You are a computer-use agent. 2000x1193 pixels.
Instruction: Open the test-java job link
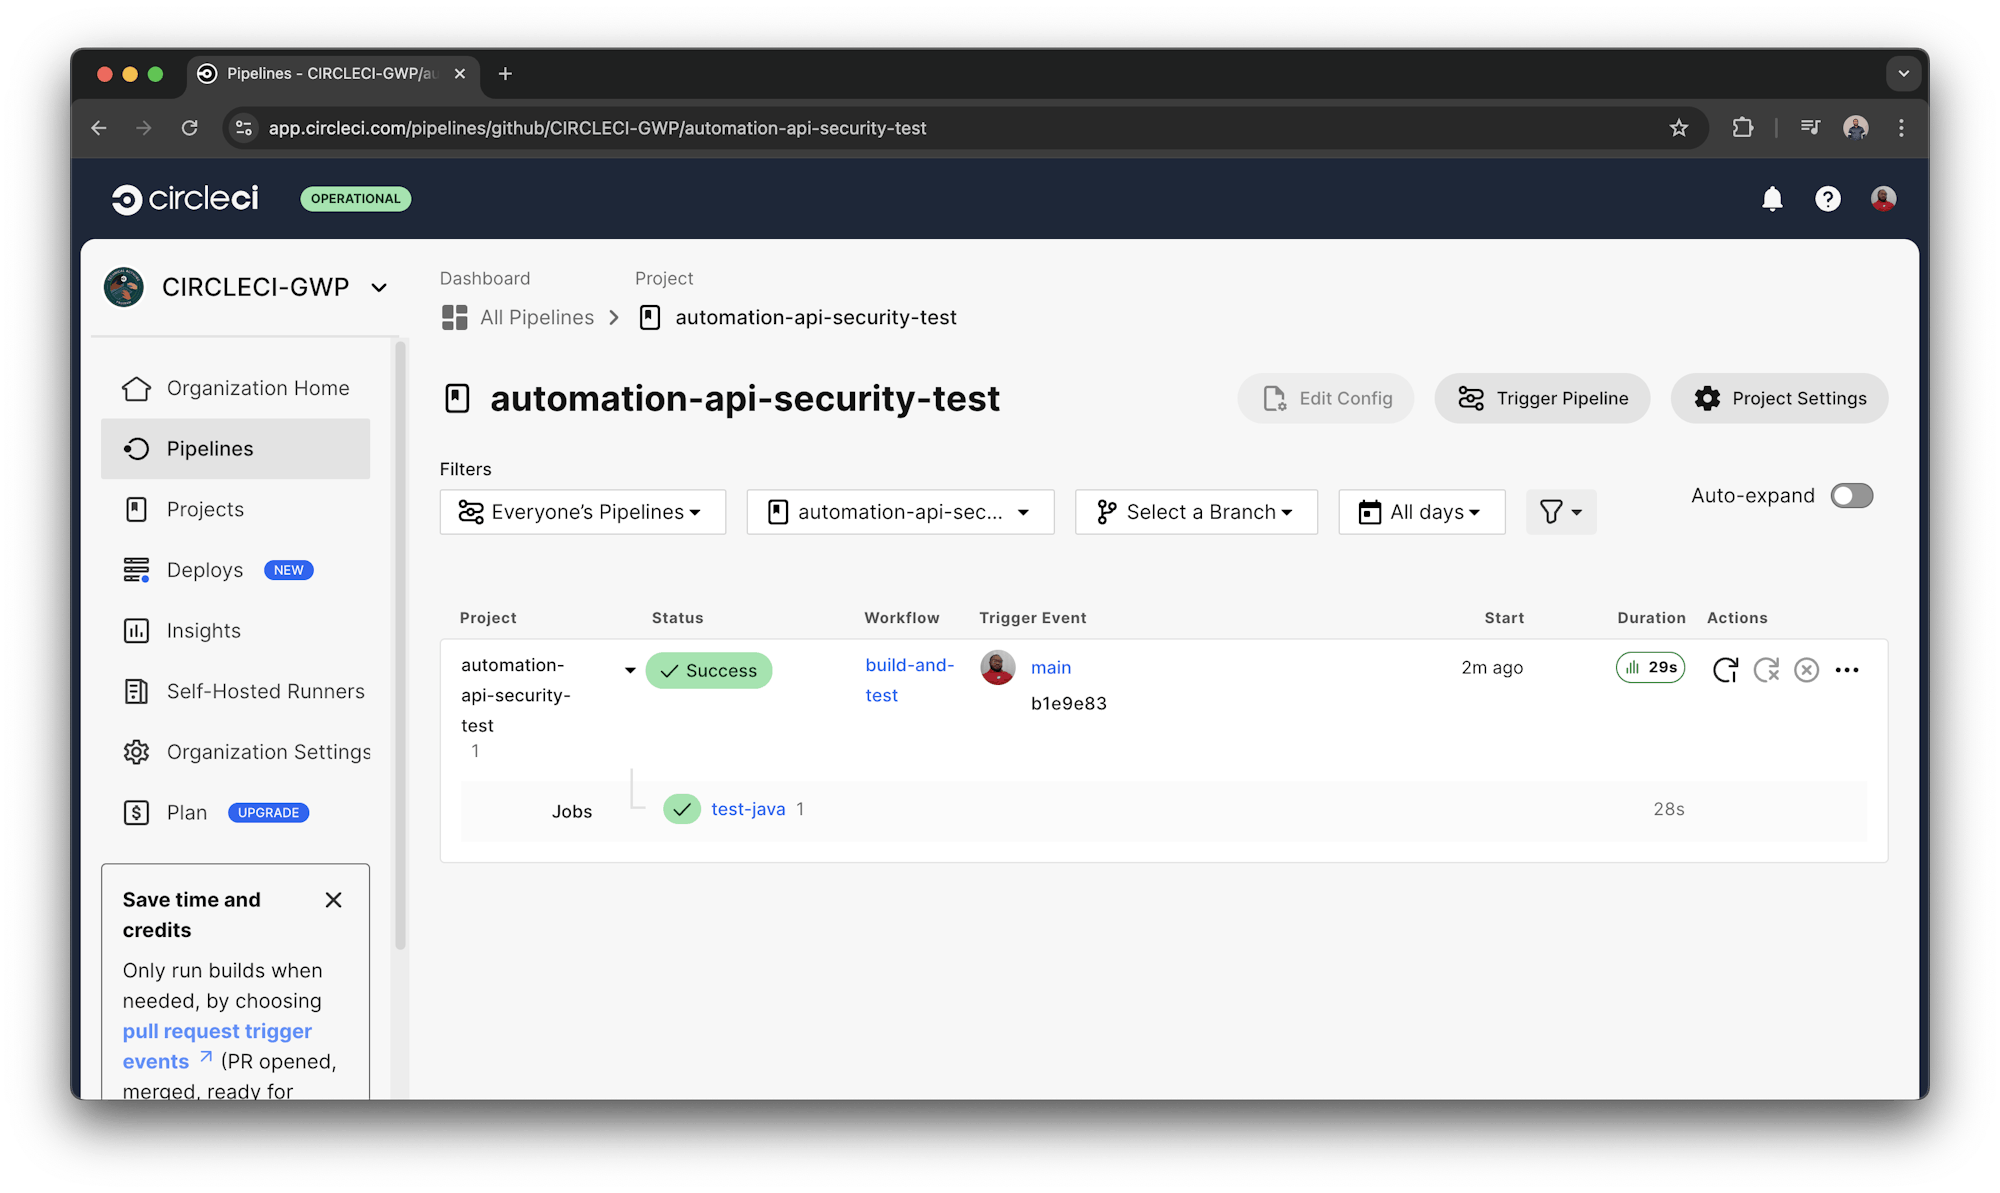tap(748, 809)
